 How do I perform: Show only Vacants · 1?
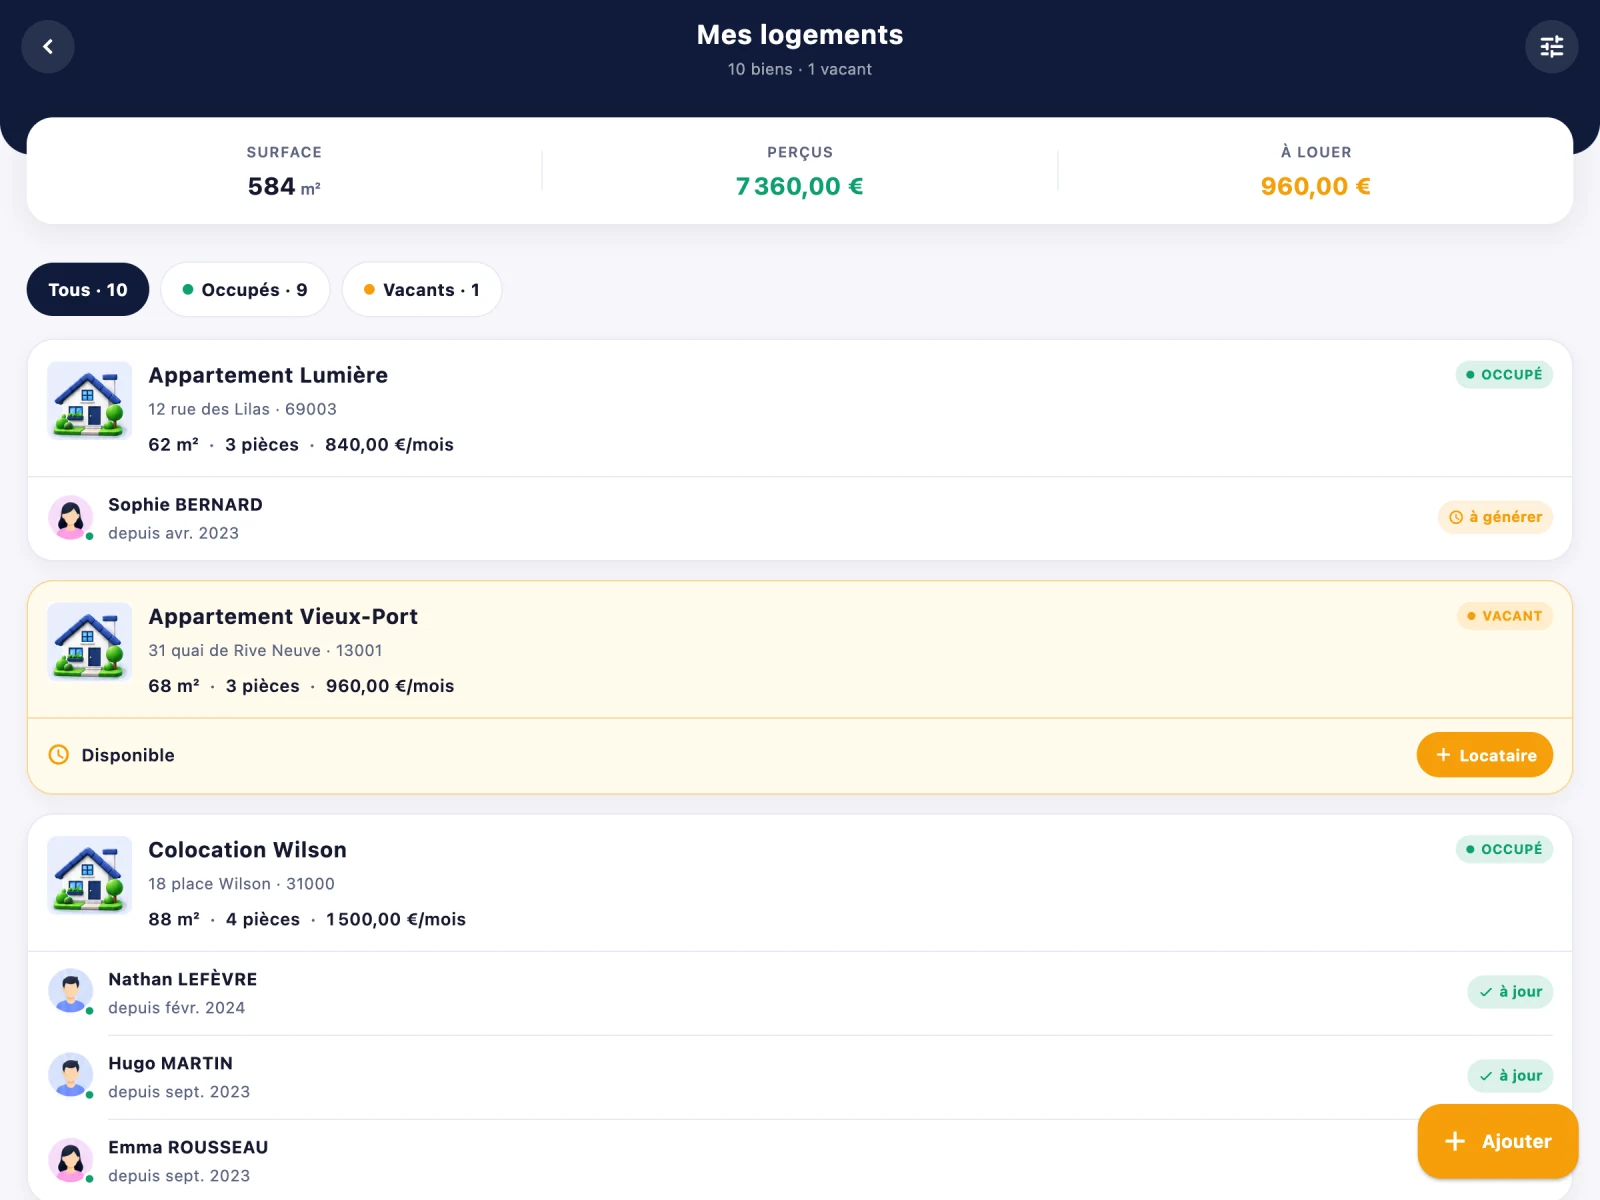pyautogui.click(x=422, y=290)
